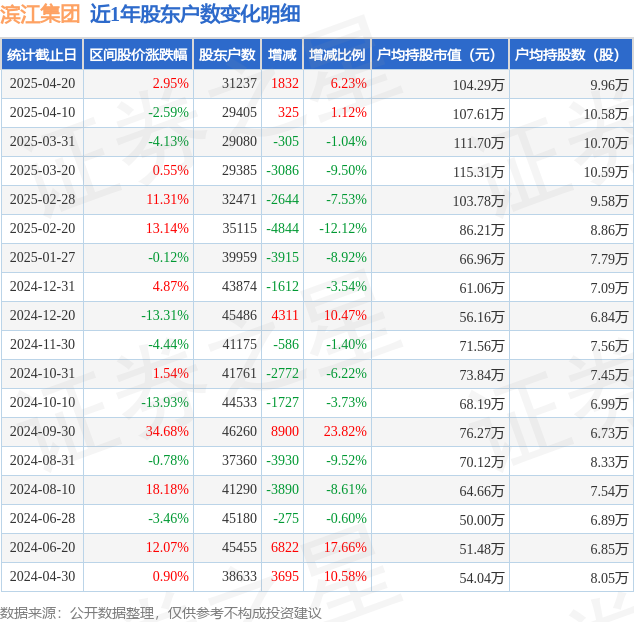Click the change value 4311
The image size is (634, 622).
[x=285, y=315]
